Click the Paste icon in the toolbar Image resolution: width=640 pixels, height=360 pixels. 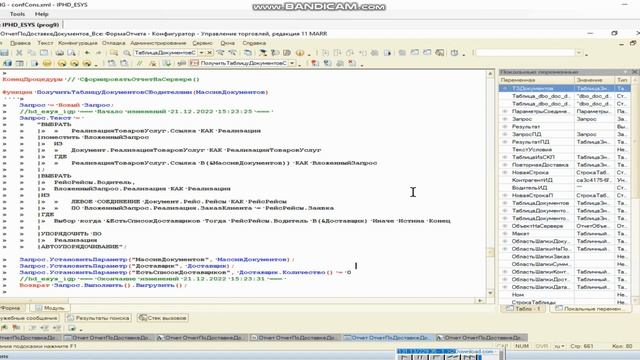pyautogui.click(x=44, y=53)
